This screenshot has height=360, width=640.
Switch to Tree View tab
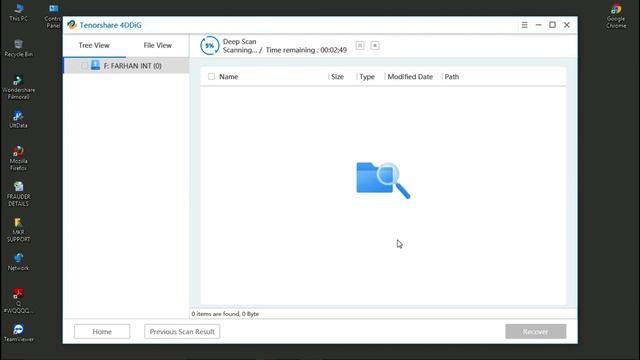point(94,45)
